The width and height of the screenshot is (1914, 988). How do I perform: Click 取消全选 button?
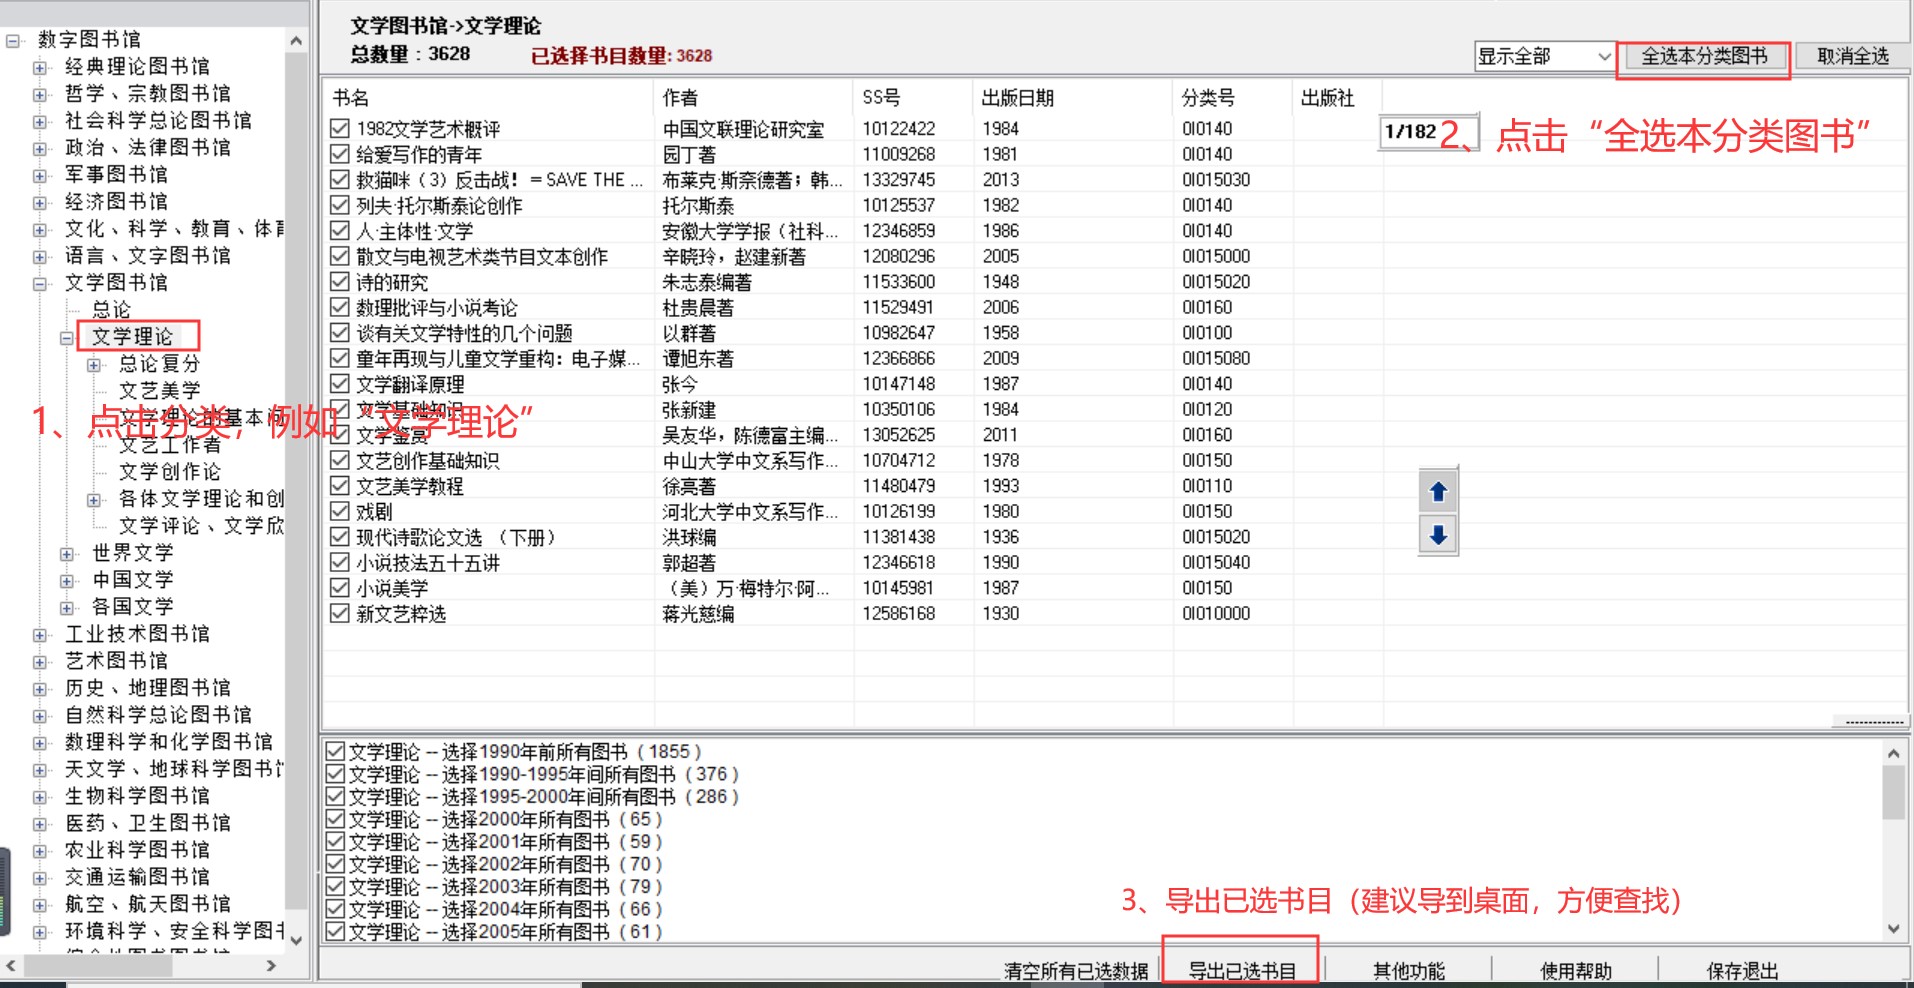point(1852,57)
